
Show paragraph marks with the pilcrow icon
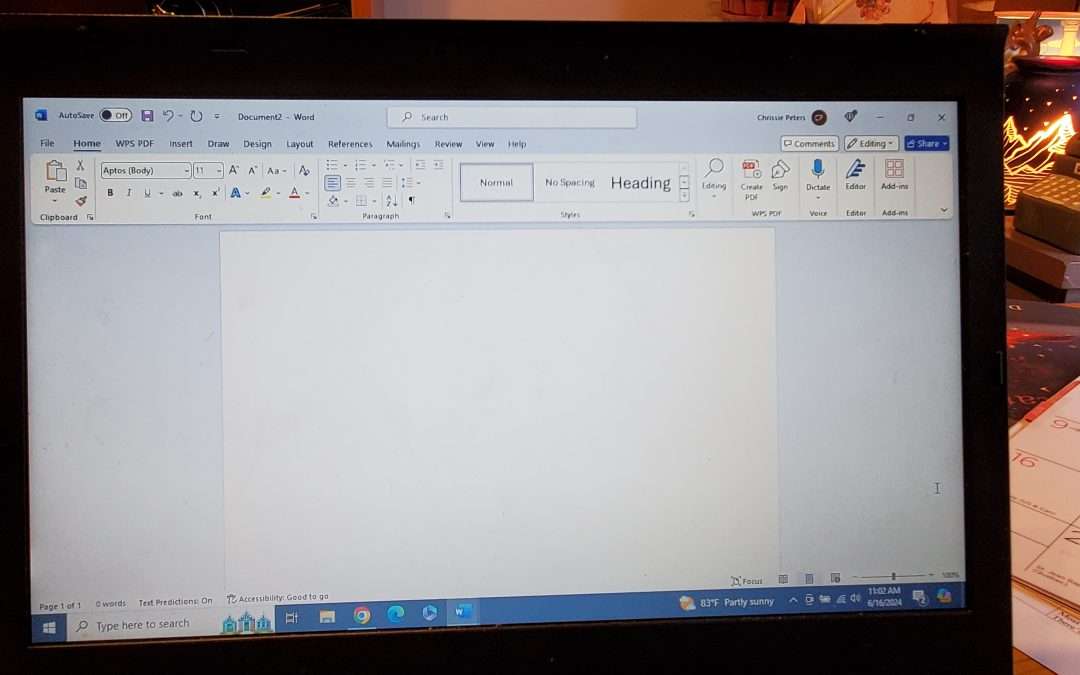(411, 201)
